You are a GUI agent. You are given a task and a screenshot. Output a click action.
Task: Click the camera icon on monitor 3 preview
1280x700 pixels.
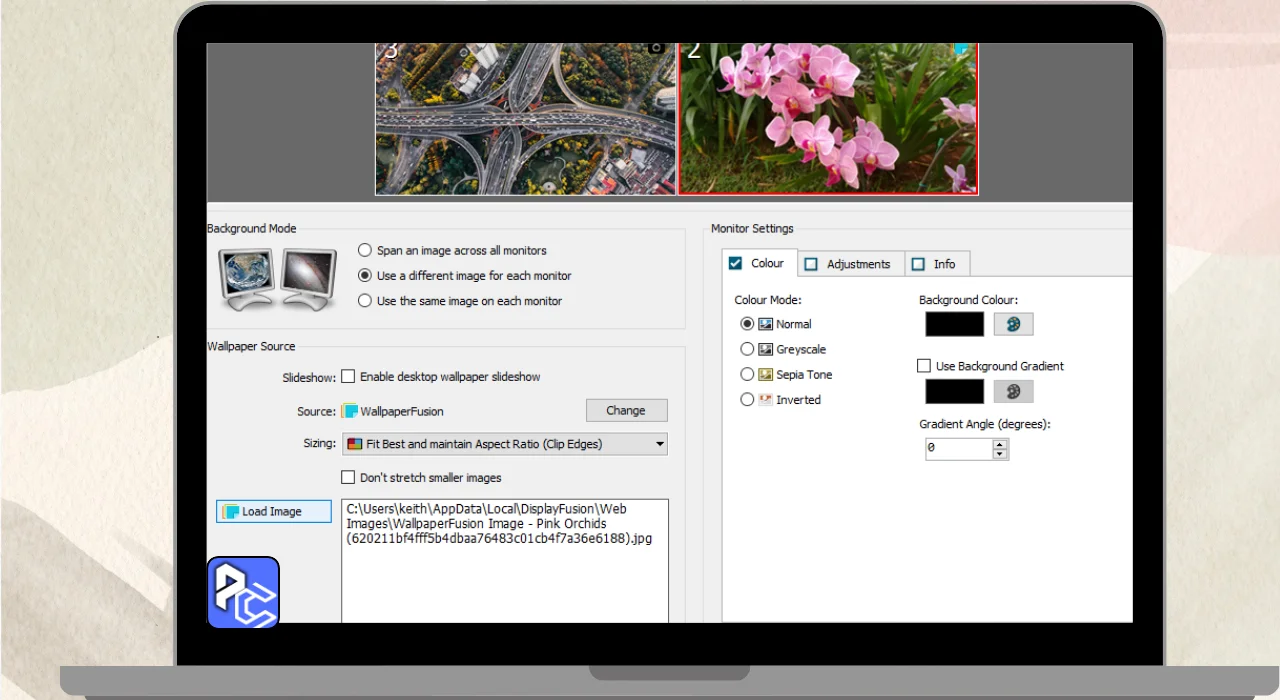(656, 48)
